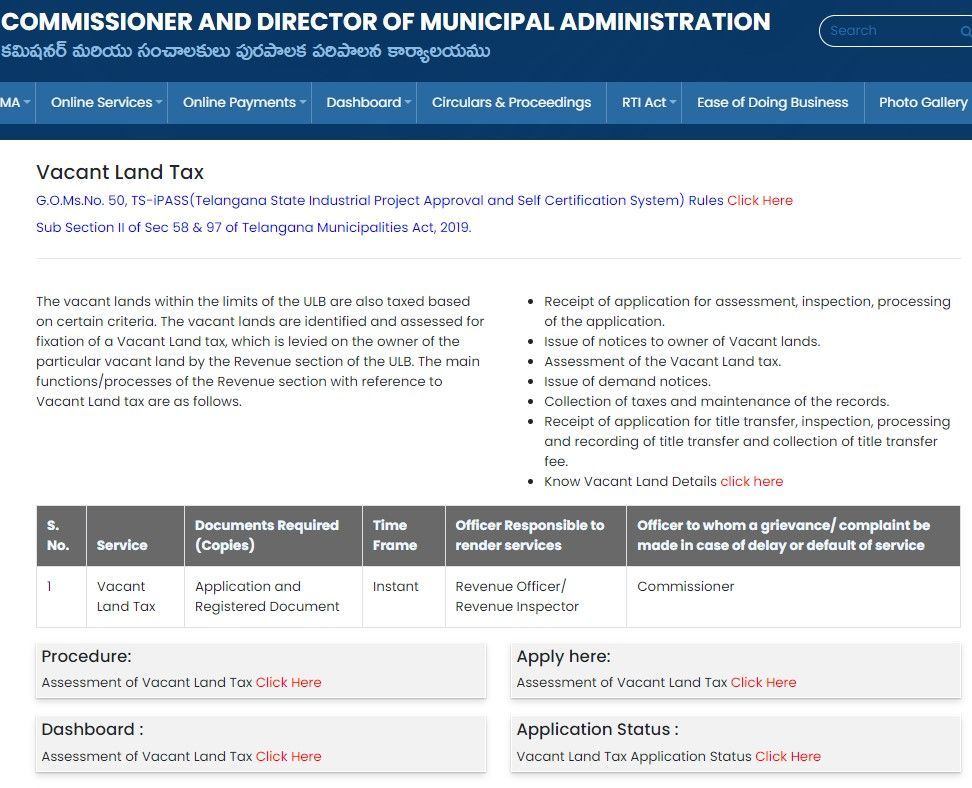Image resolution: width=972 pixels, height=788 pixels.
Task: Click the Vacant Land Tax page heading
Action: pyautogui.click(x=119, y=172)
